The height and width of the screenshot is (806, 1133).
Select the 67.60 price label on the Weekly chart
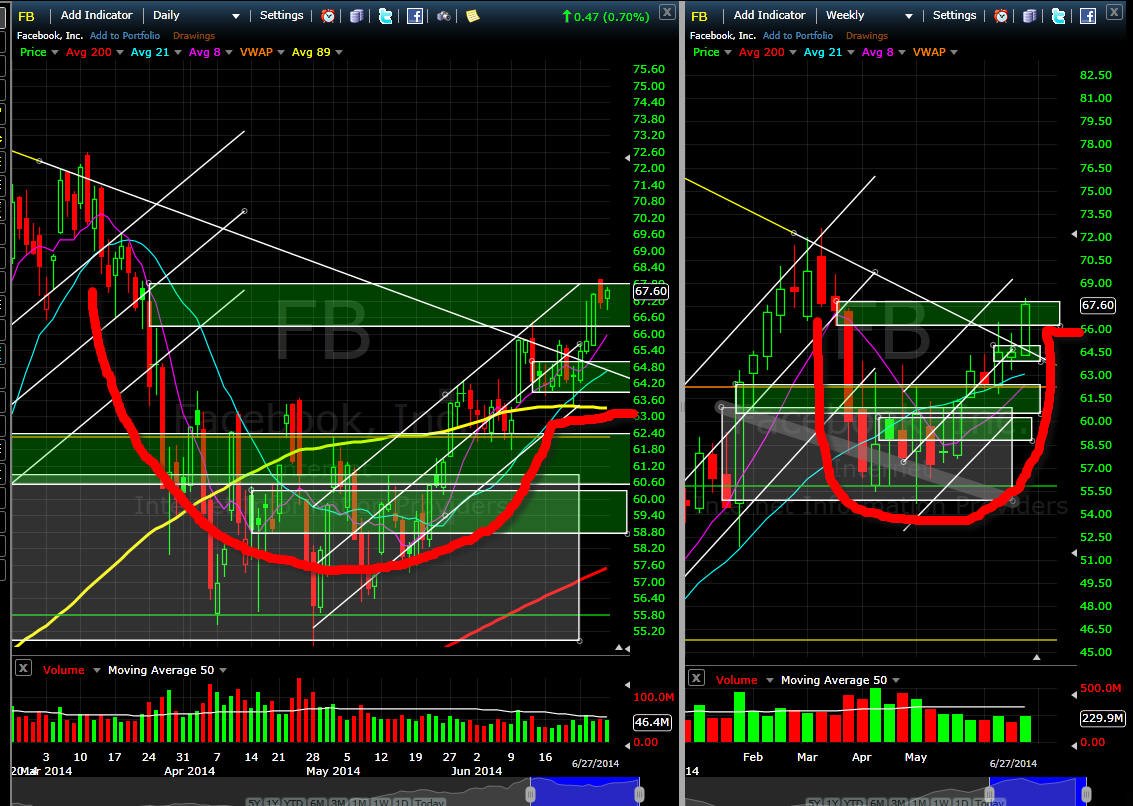1098,305
